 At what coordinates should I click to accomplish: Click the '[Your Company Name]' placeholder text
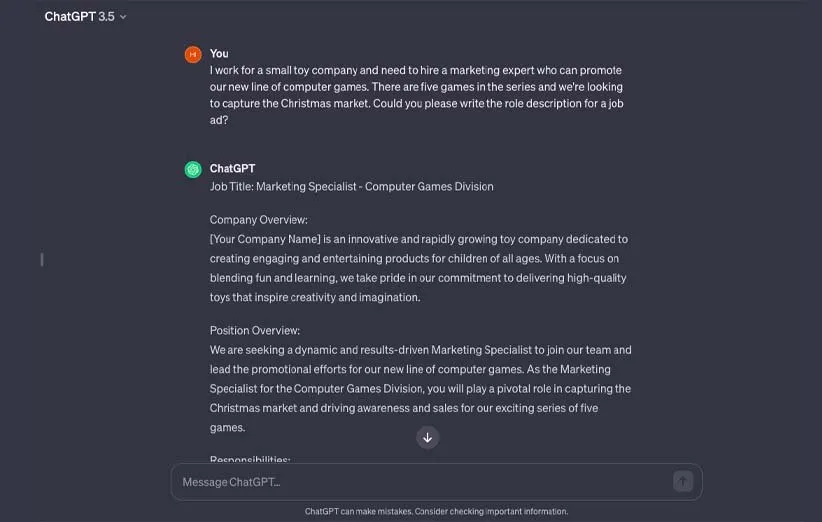[x=264, y=240]
